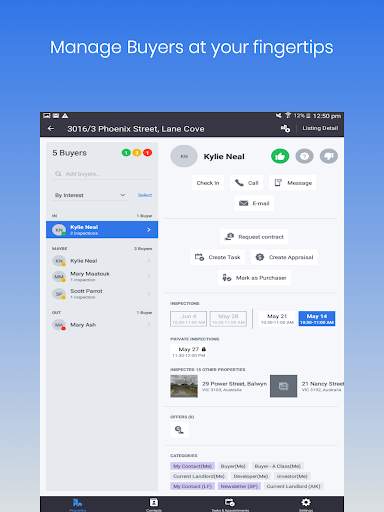Set Kylie Neal interest to maybe
The height and width of the screenshot is (512, 384).
[304, 156]
